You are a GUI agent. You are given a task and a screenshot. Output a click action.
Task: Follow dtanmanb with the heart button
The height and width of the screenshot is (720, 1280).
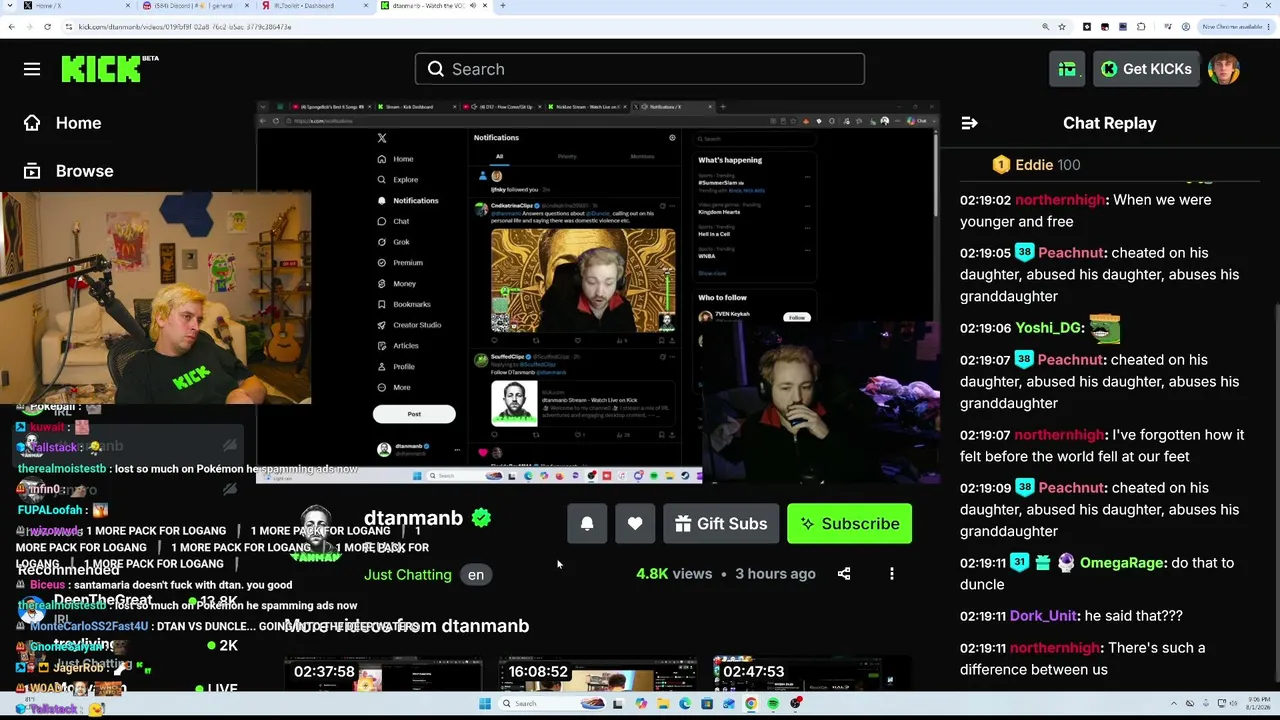coord(635,524)
